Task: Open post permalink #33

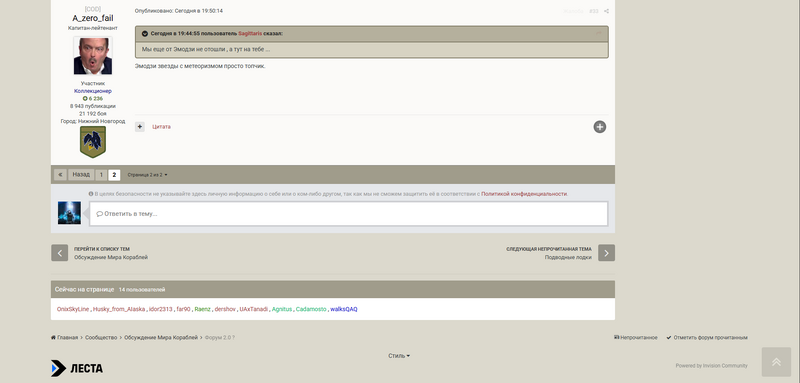Action: [594, 11]
